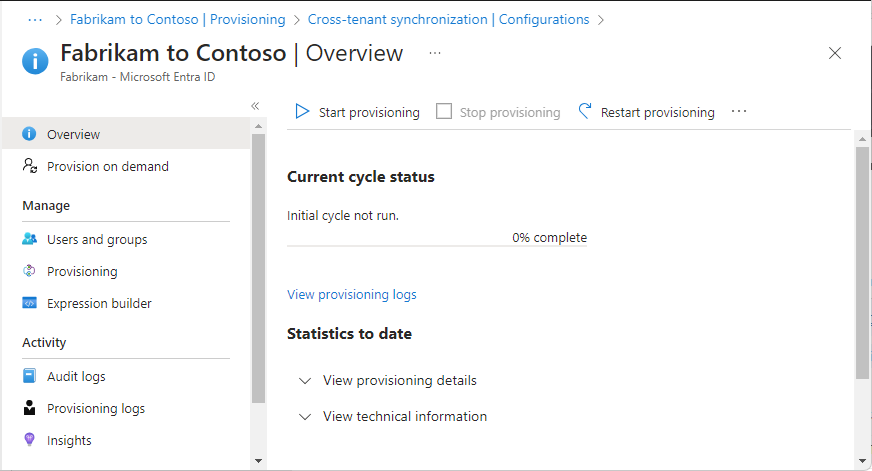This screenshot has height=471, width=872.
Task: Click 'Manage' section header
Action: click(46, 206)
